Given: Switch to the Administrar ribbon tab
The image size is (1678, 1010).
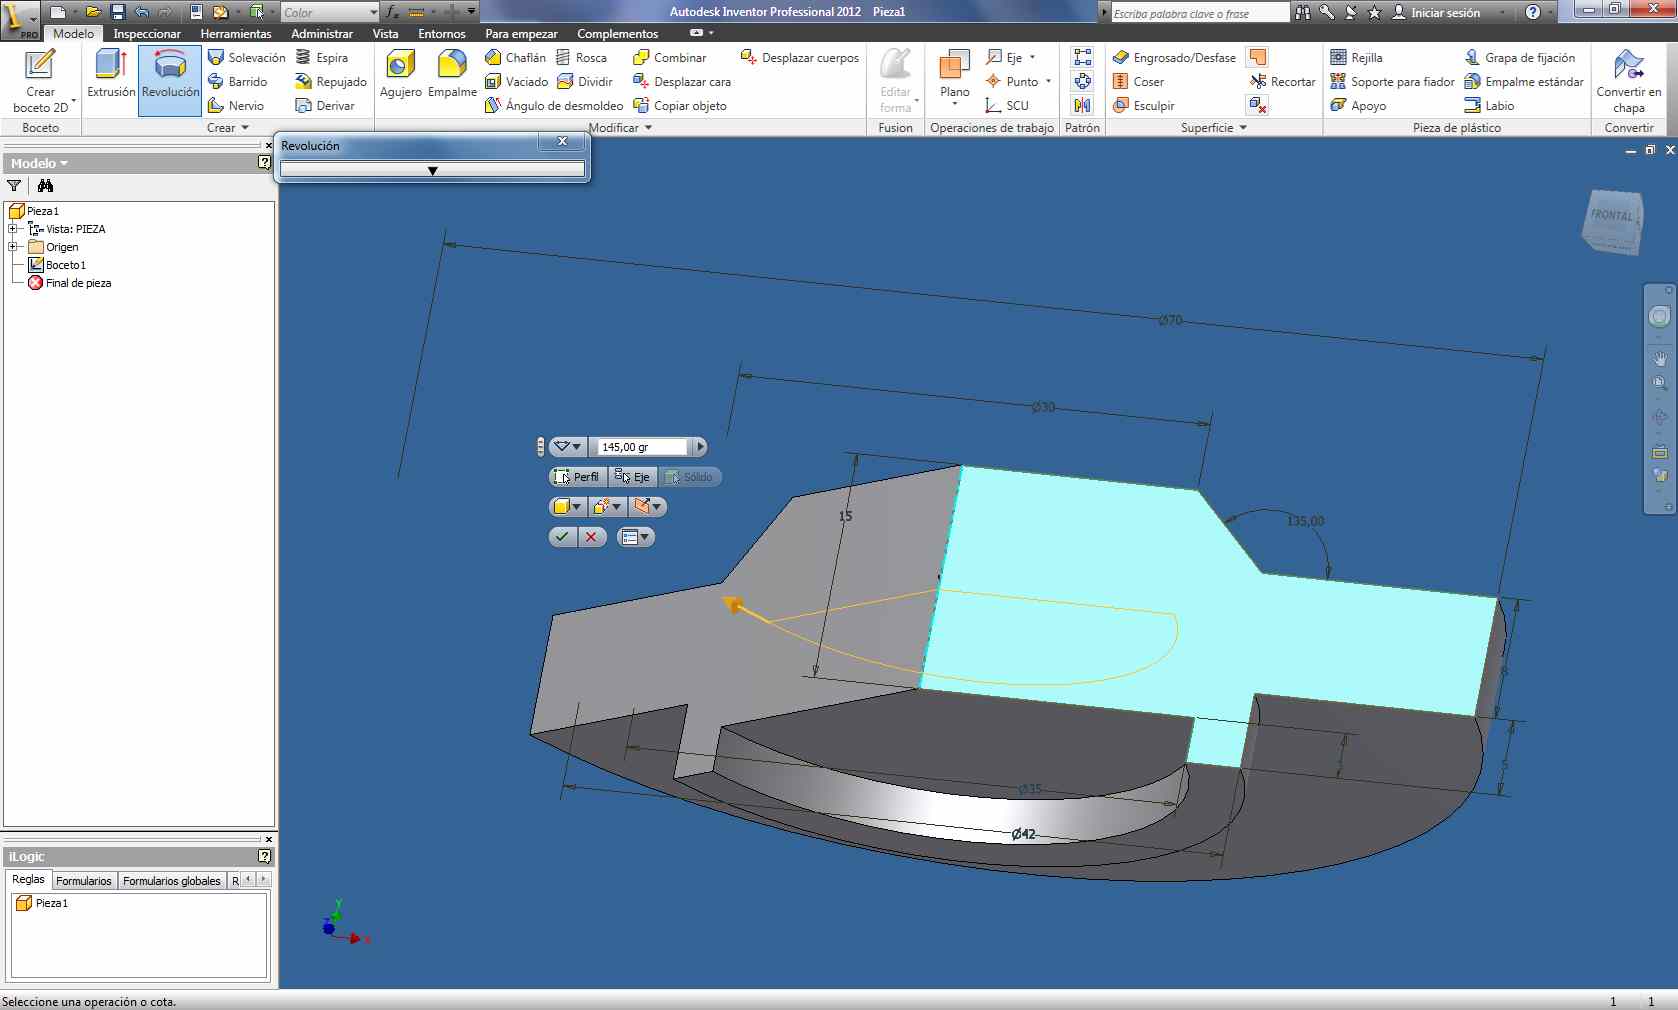Looking at the screenshot, I should tap(322, 33).
